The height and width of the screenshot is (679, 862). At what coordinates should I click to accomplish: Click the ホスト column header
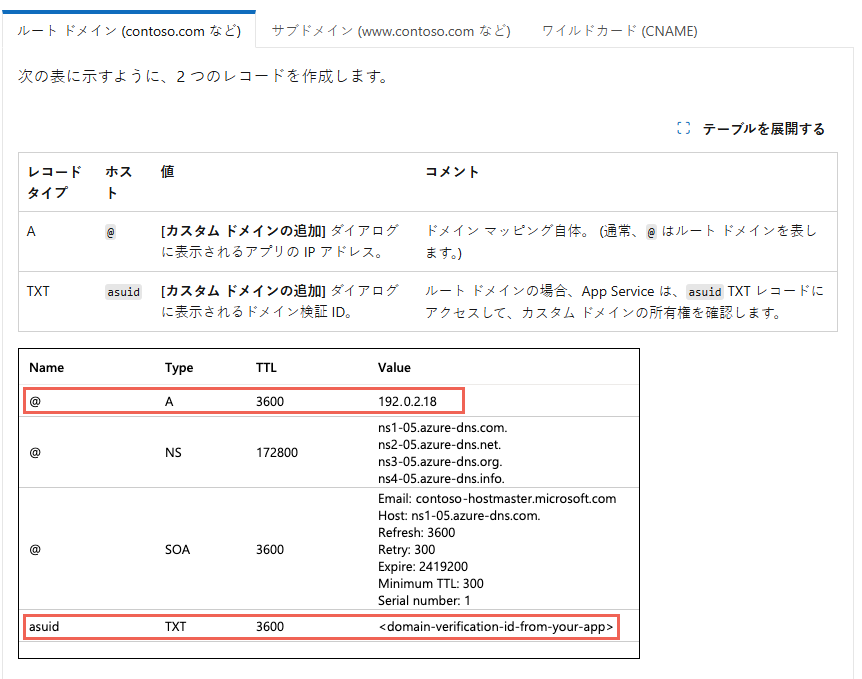[119, 182]
